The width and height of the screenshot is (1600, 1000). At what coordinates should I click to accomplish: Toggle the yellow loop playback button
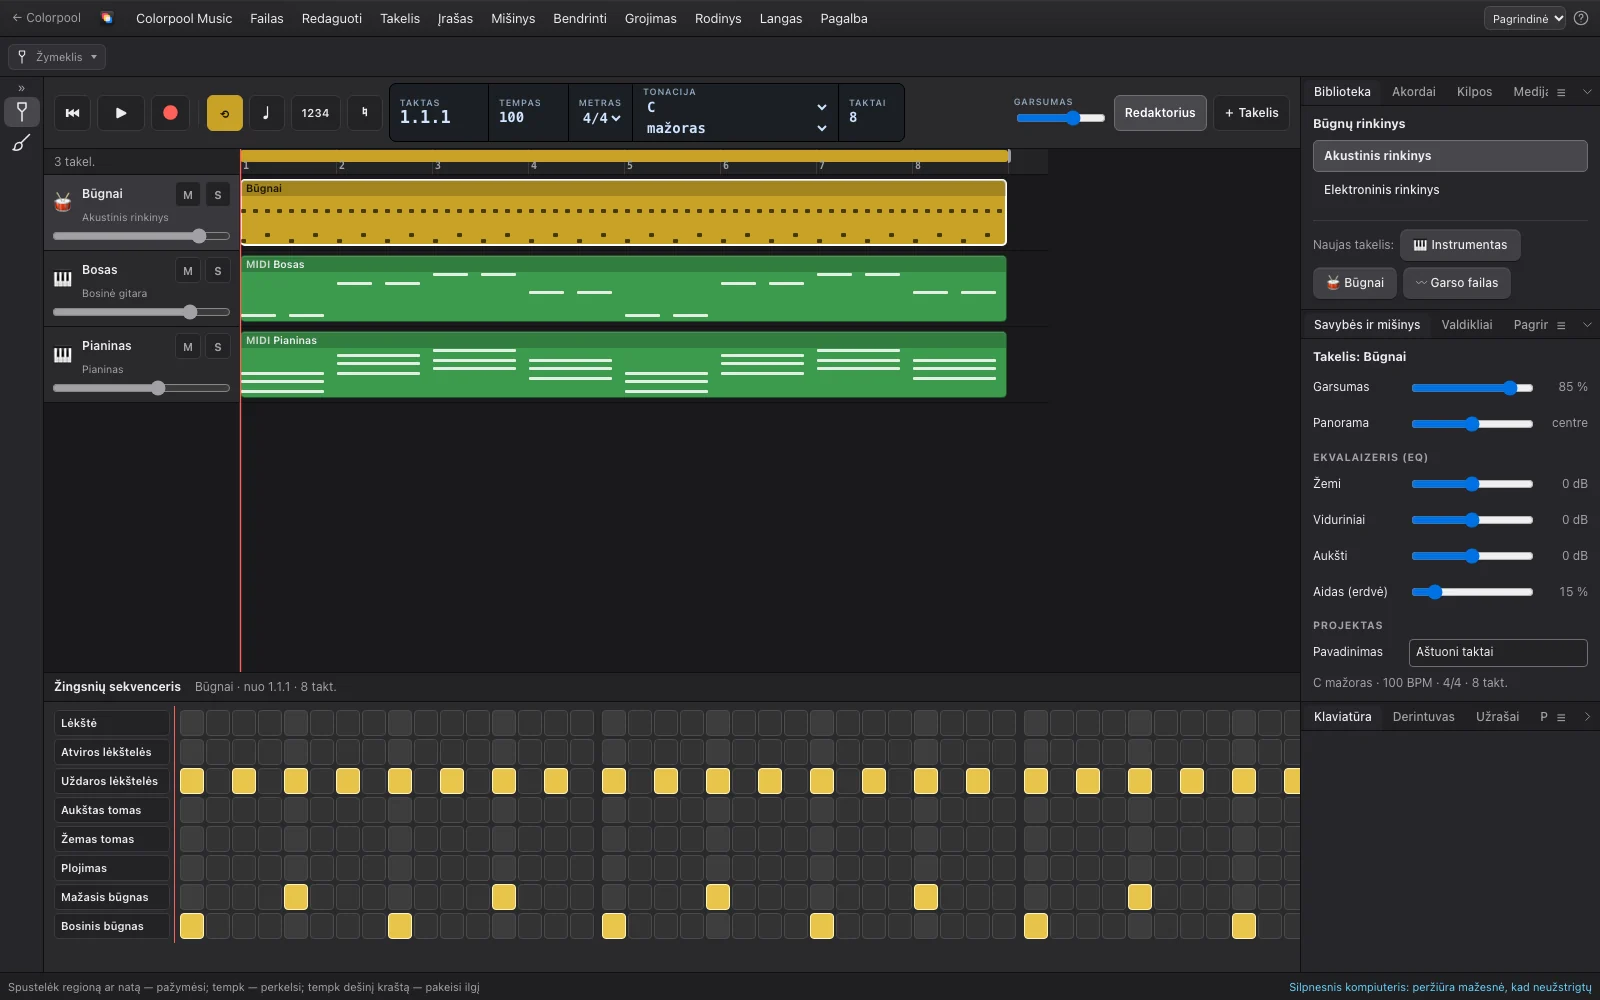point(225,113)
